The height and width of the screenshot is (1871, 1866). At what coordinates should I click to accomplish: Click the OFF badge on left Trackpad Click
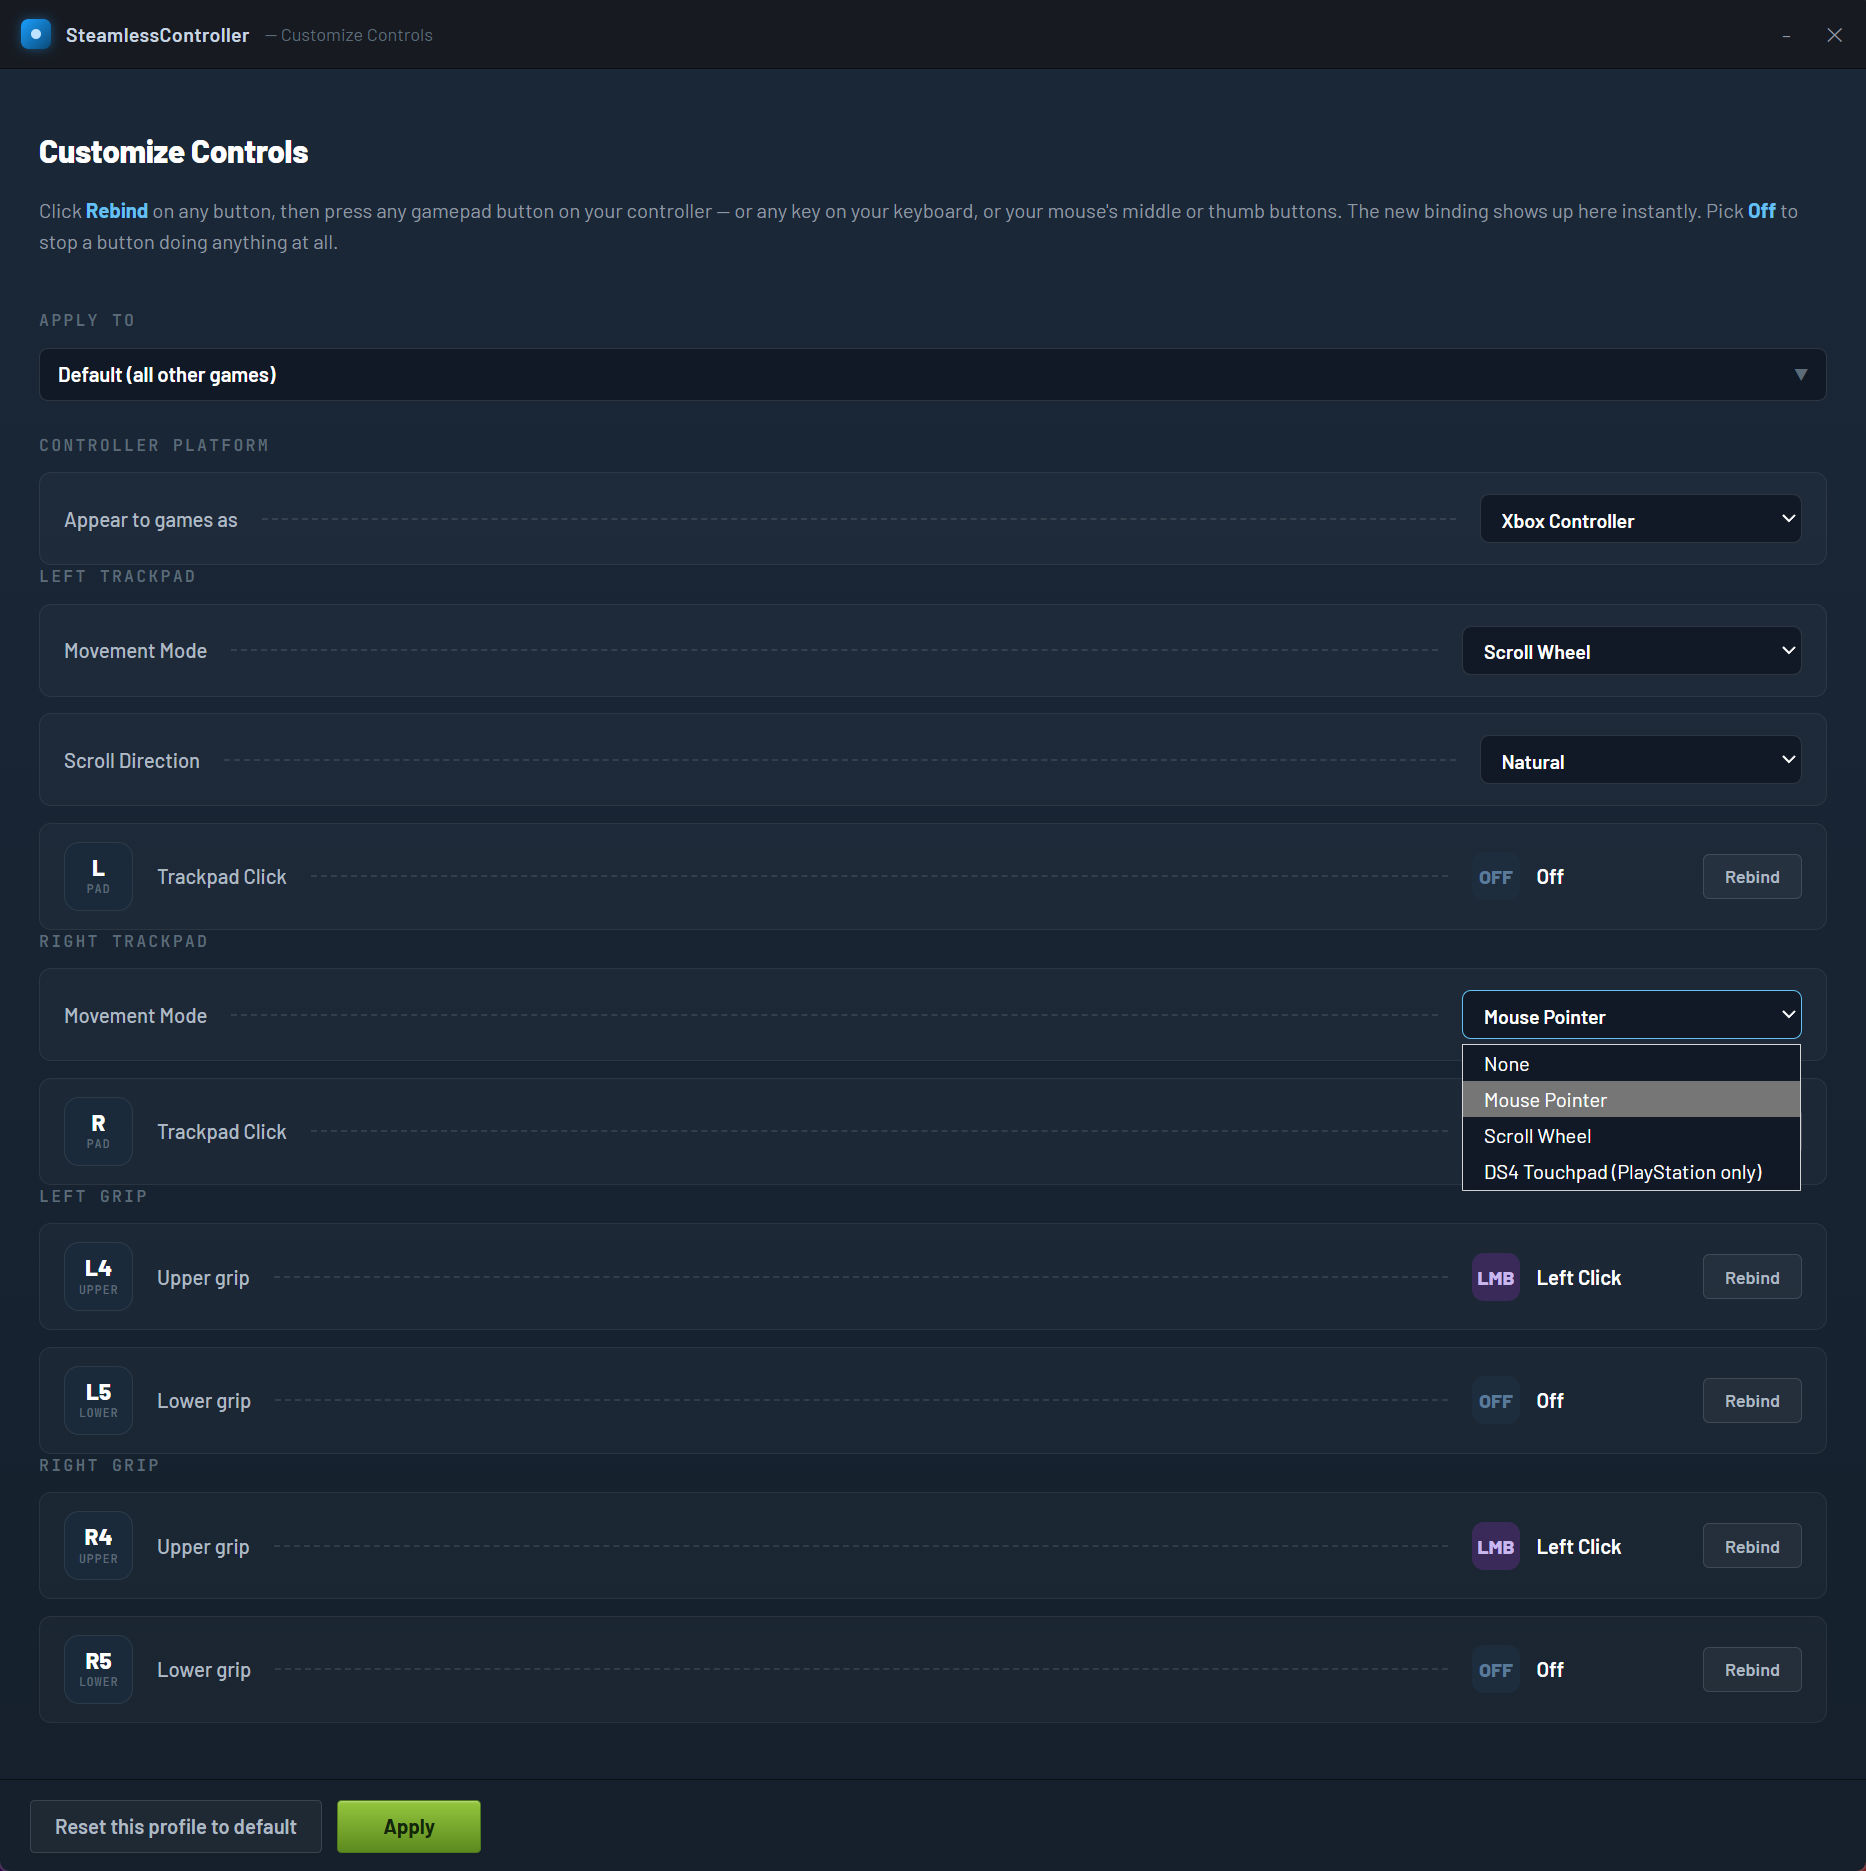click(1496, 877)
